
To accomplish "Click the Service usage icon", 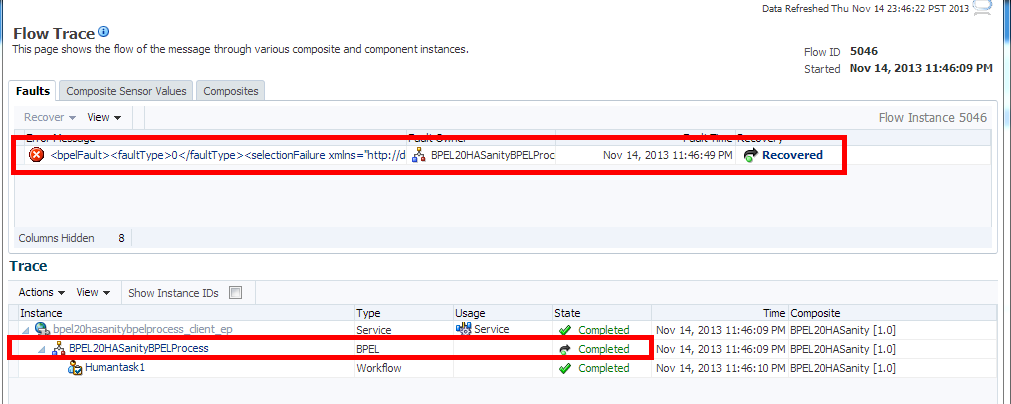I will click(x=464, y=329).
